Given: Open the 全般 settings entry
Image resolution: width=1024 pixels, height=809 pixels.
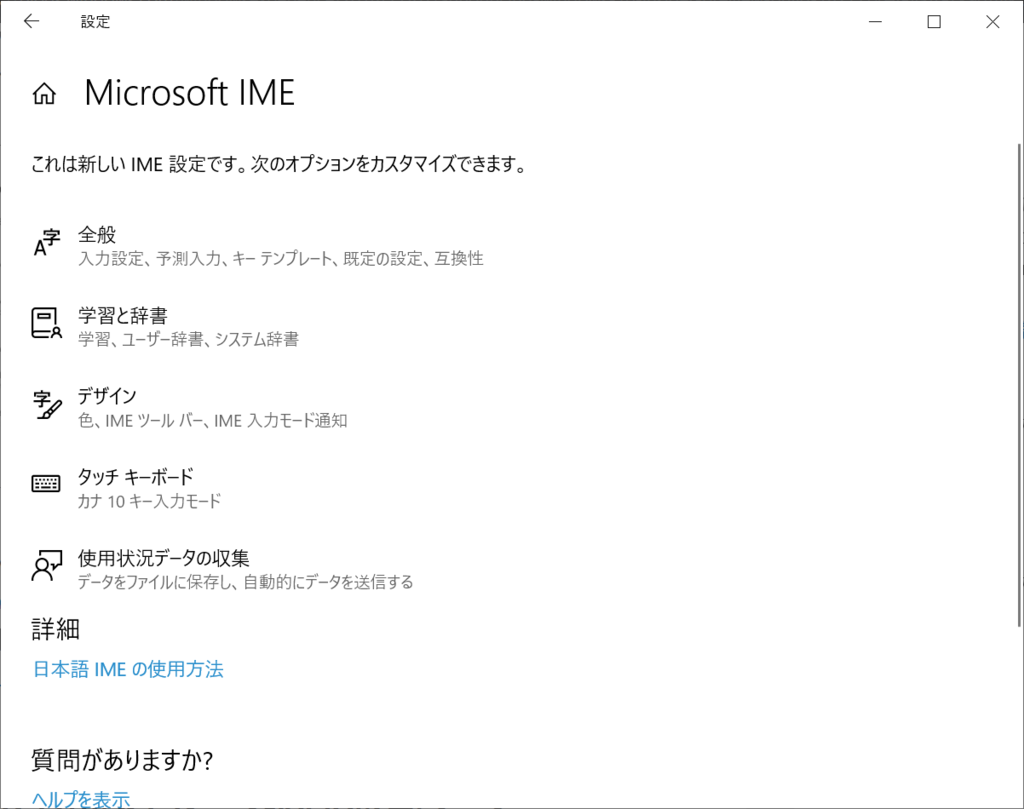Looking at the screenshot, I should (258, 246).
